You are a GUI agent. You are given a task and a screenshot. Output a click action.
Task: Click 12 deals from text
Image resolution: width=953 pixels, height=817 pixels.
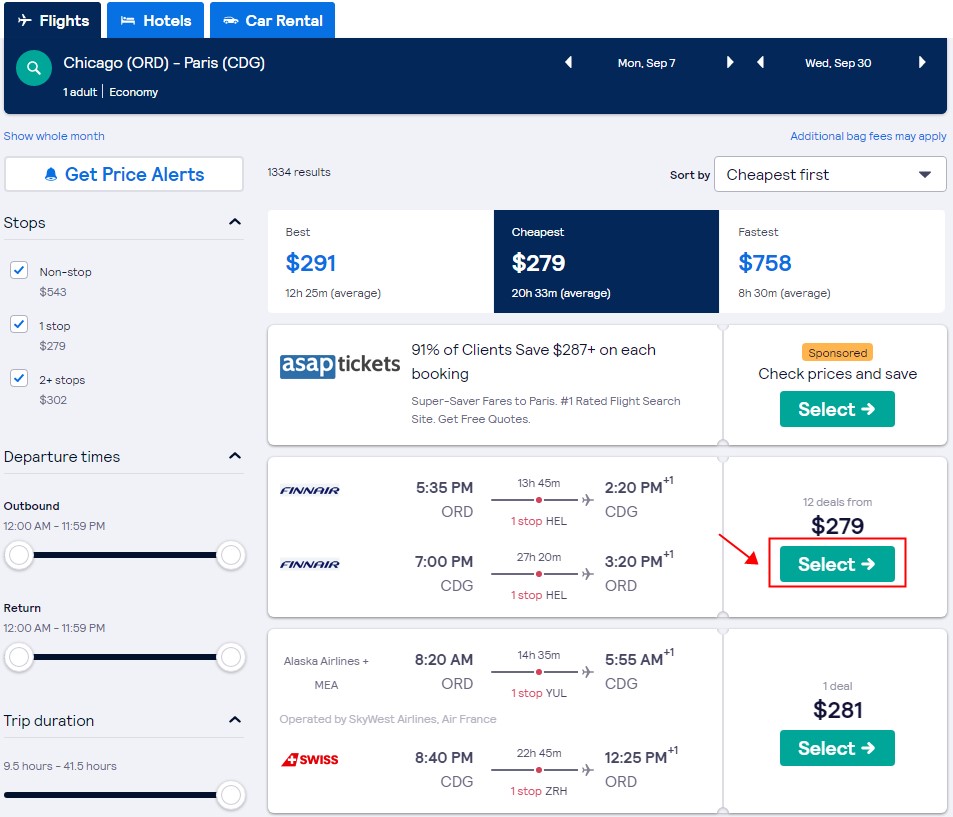[x=837, y=502]
